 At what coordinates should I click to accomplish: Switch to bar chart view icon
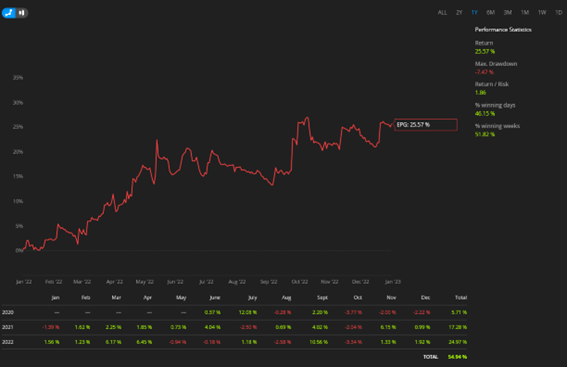(x=22, y=13)
